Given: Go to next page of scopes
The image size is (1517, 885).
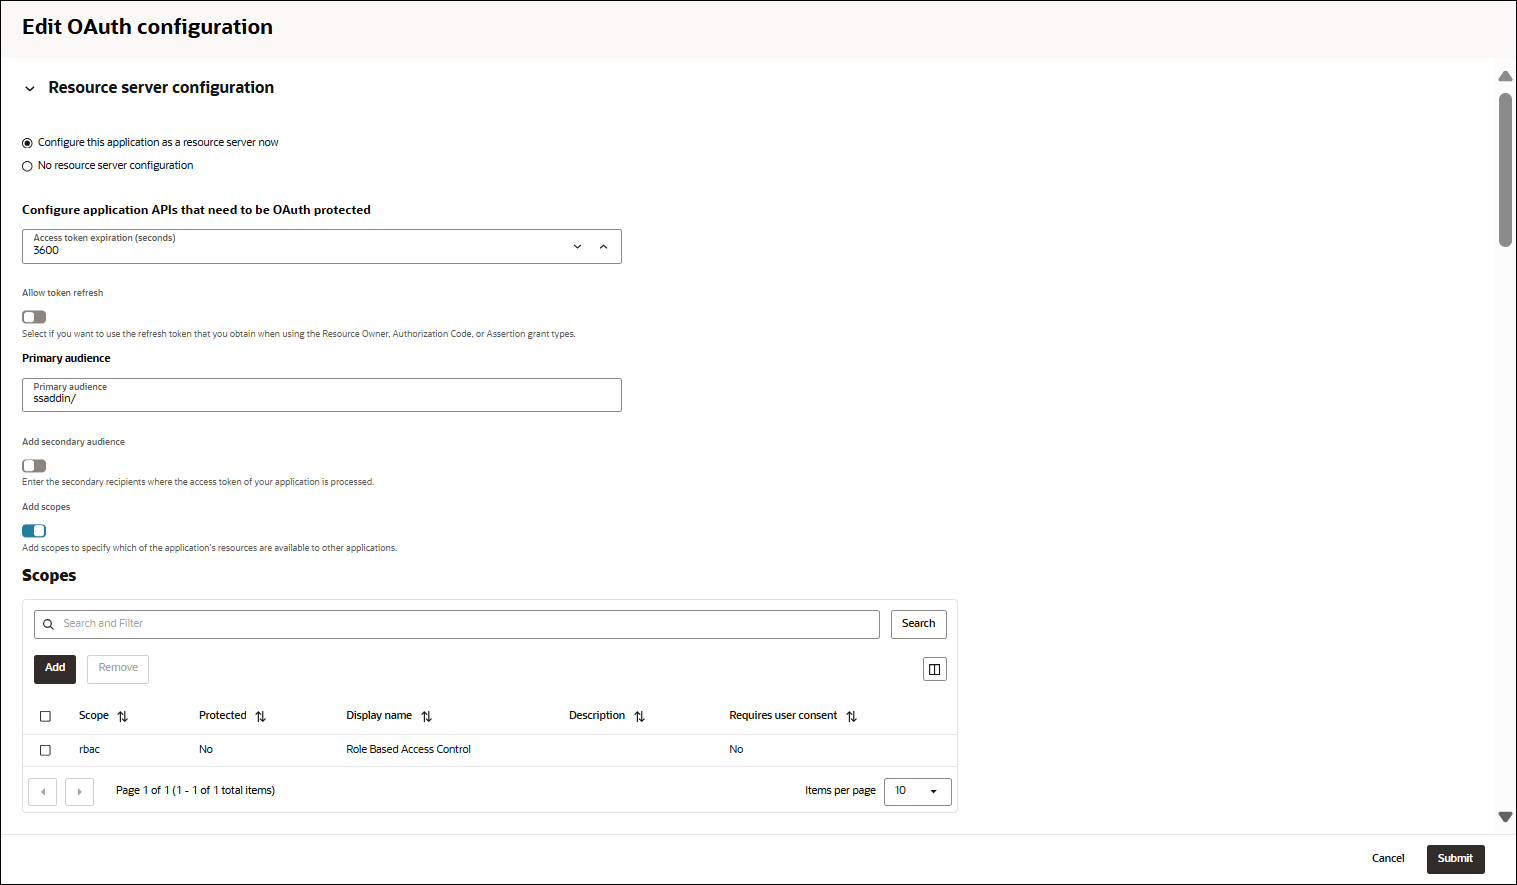Looking at the screenshot, I should click(x=79, y=791).
